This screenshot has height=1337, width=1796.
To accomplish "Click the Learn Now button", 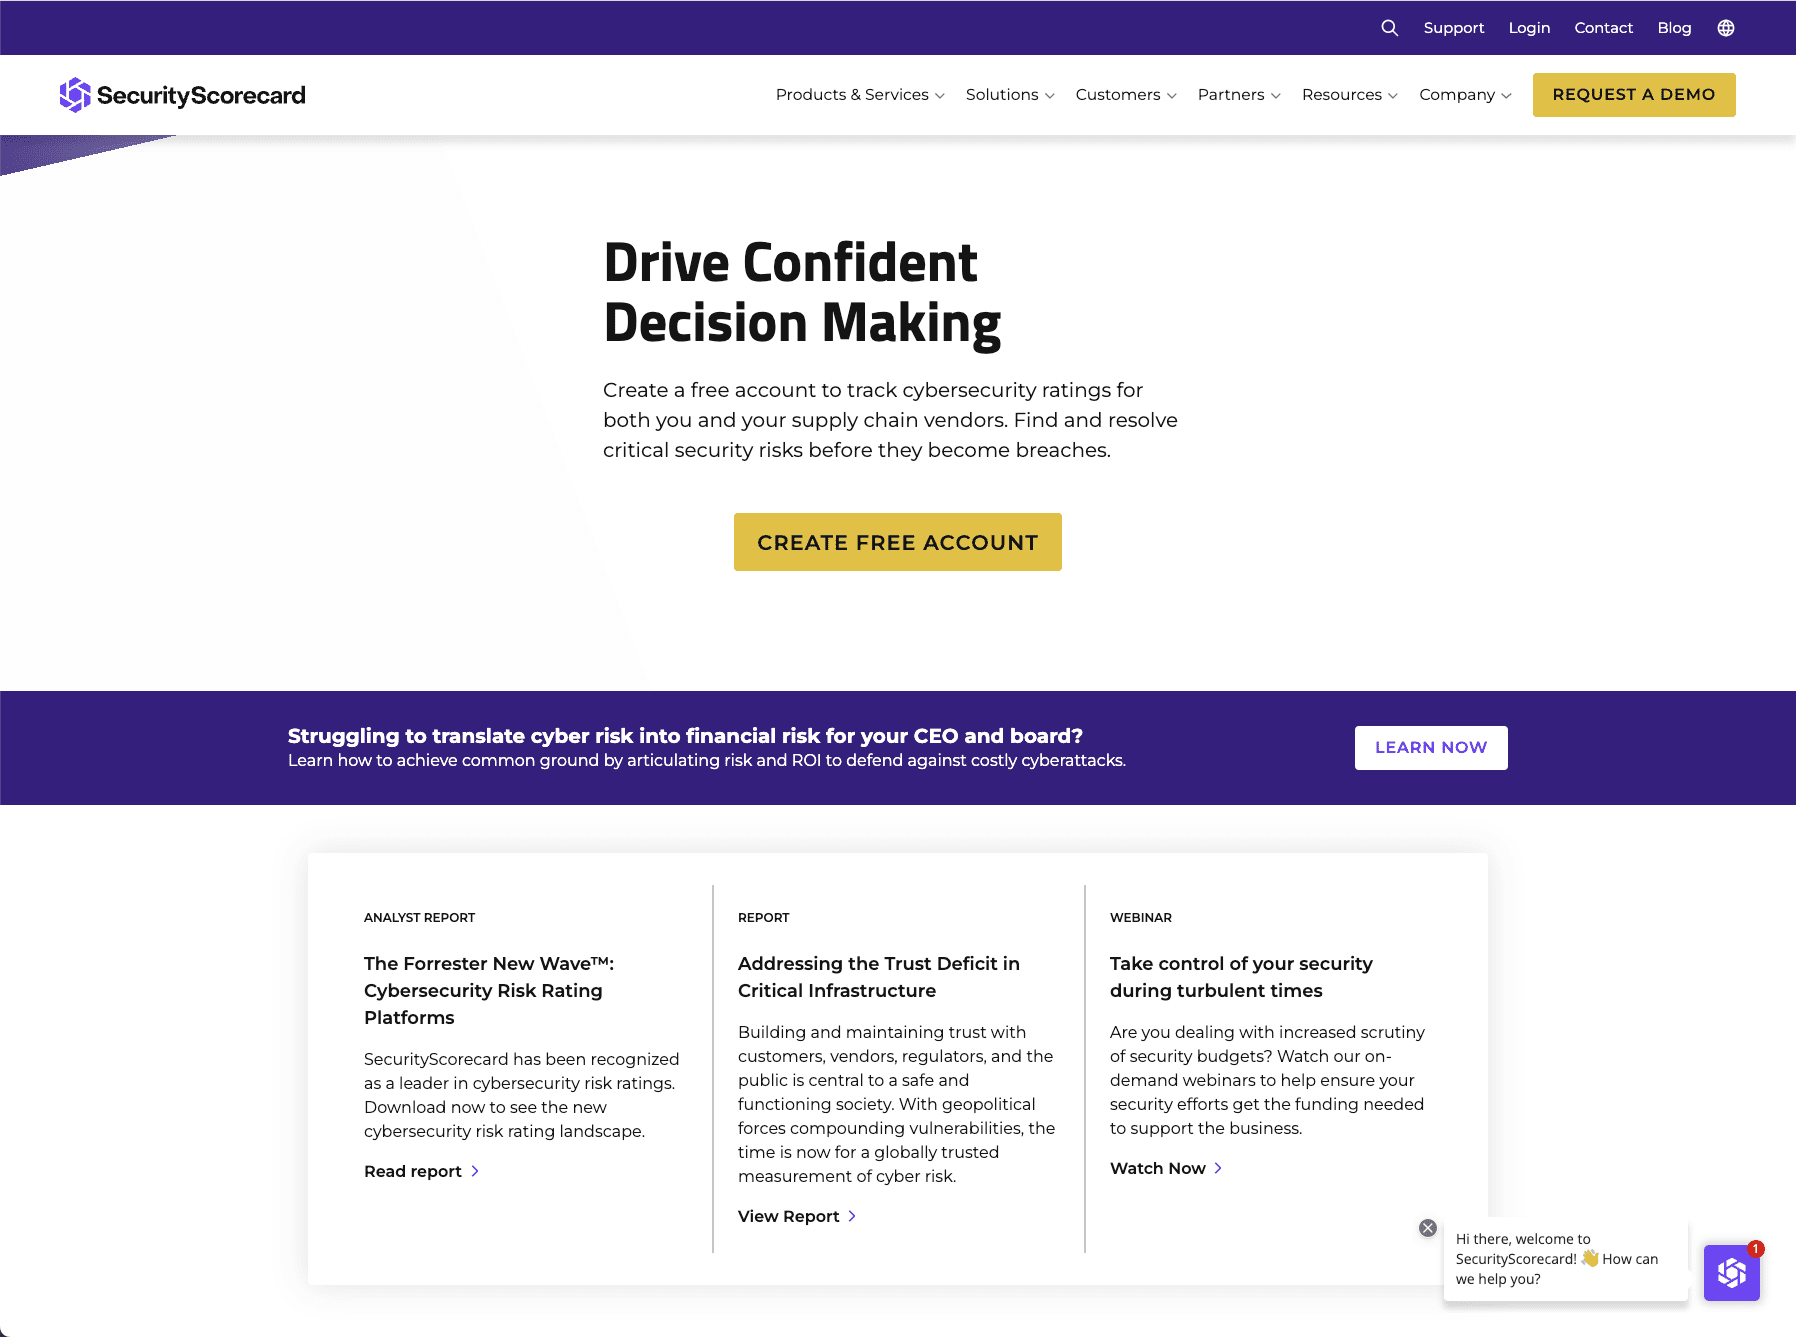I will click(x=1431, y=748).
